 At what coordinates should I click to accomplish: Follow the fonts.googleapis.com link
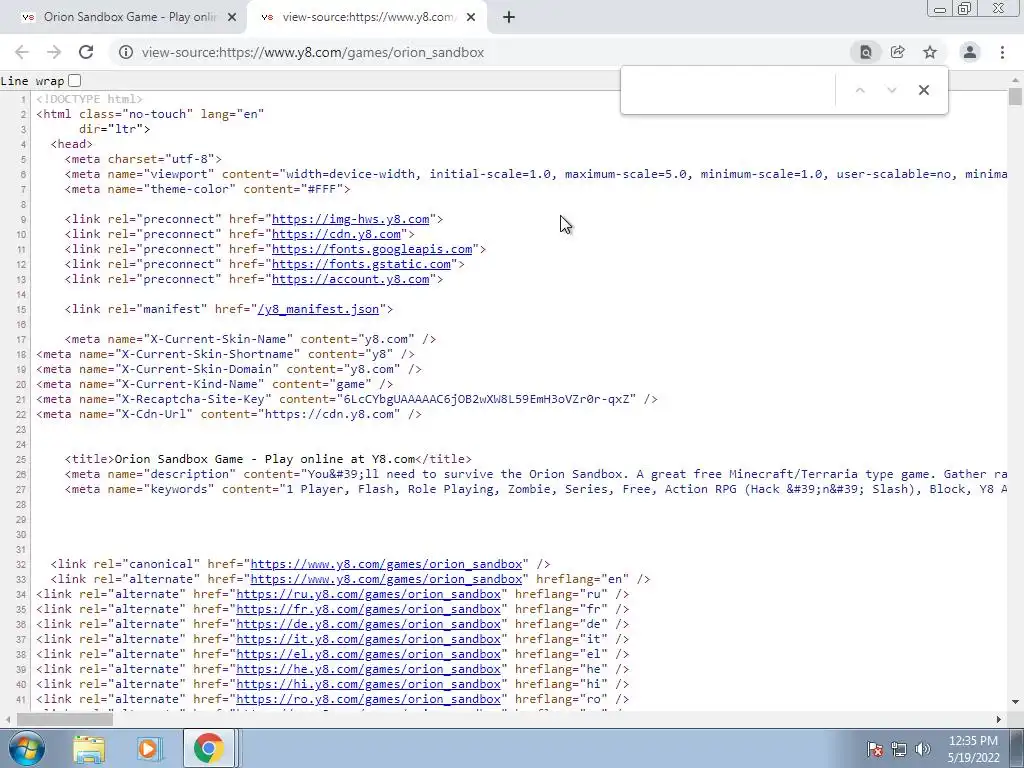[372, 249]
